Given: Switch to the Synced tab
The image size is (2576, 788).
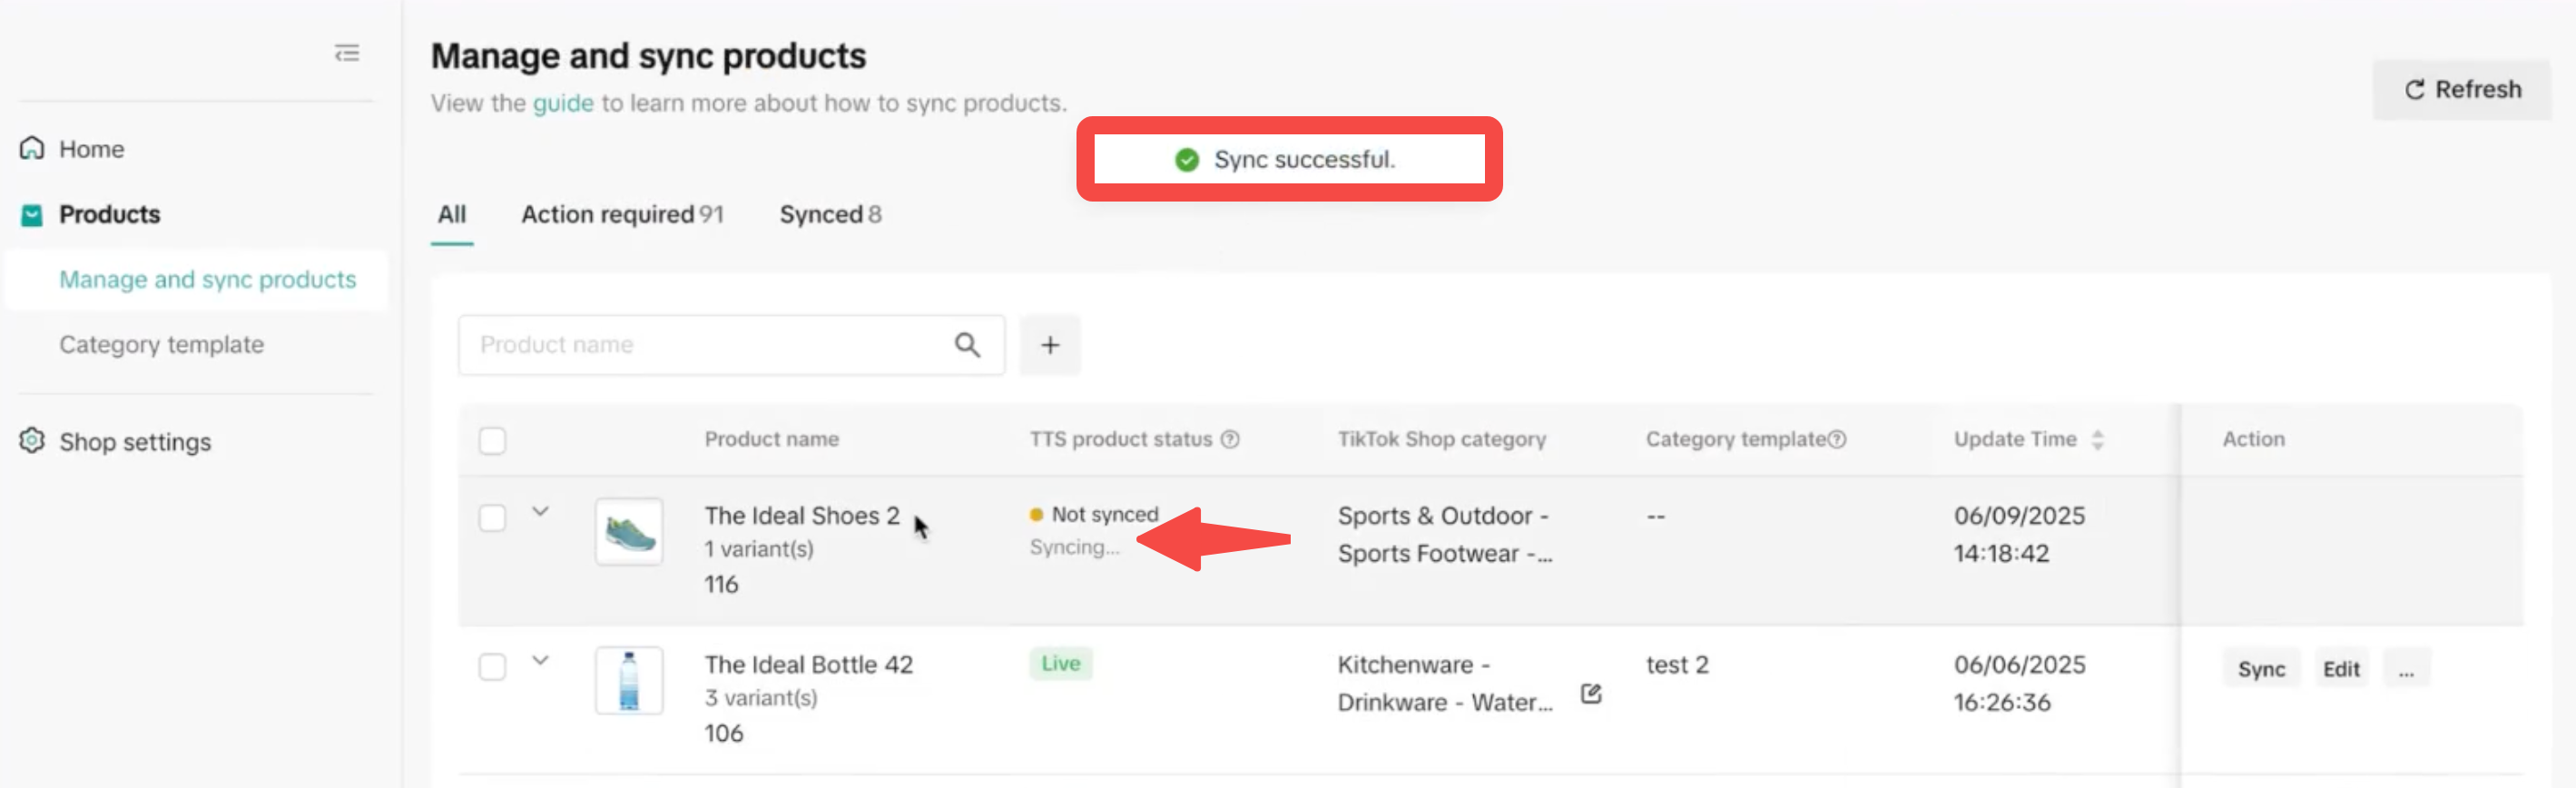Looking at the screenshot, I should tap(829, 214).
